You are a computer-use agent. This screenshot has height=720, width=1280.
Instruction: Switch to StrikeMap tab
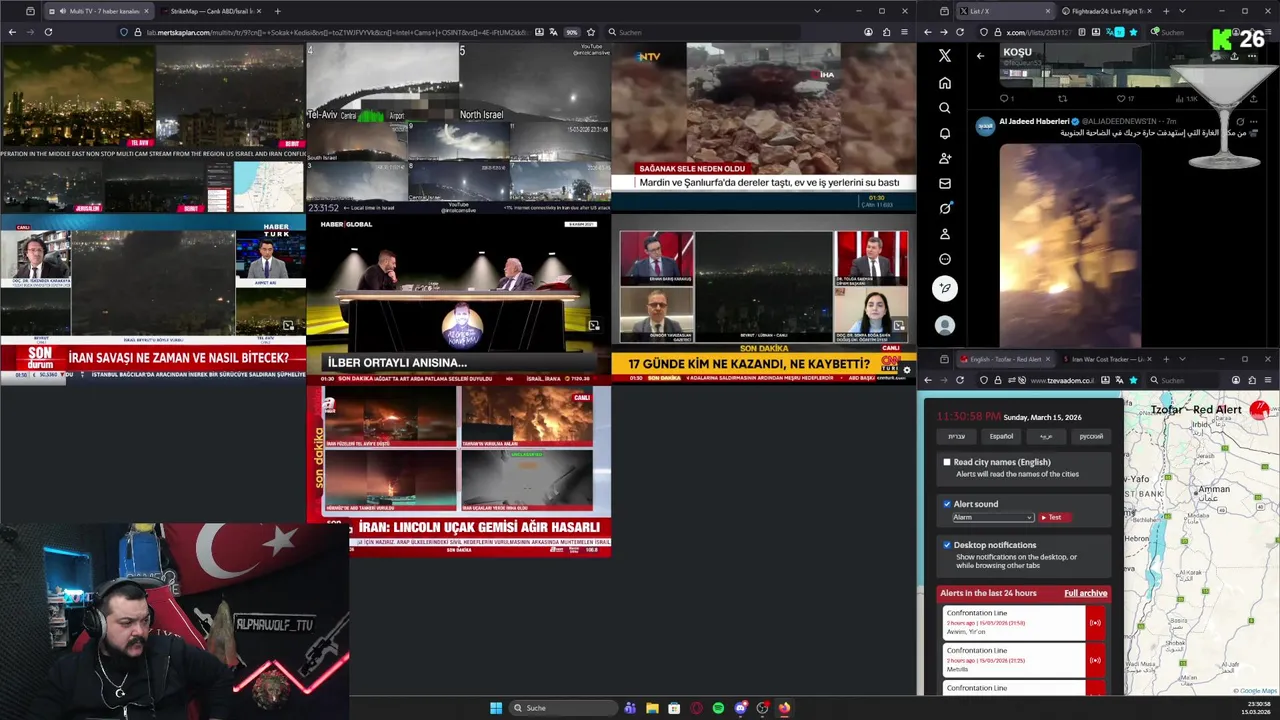(x=211, y=11)
